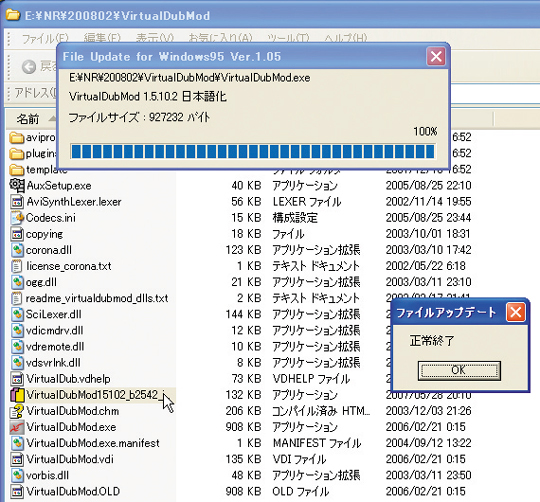Open the お気に入り menu in Explorer
540x502 pixels.
pos(220,38)
